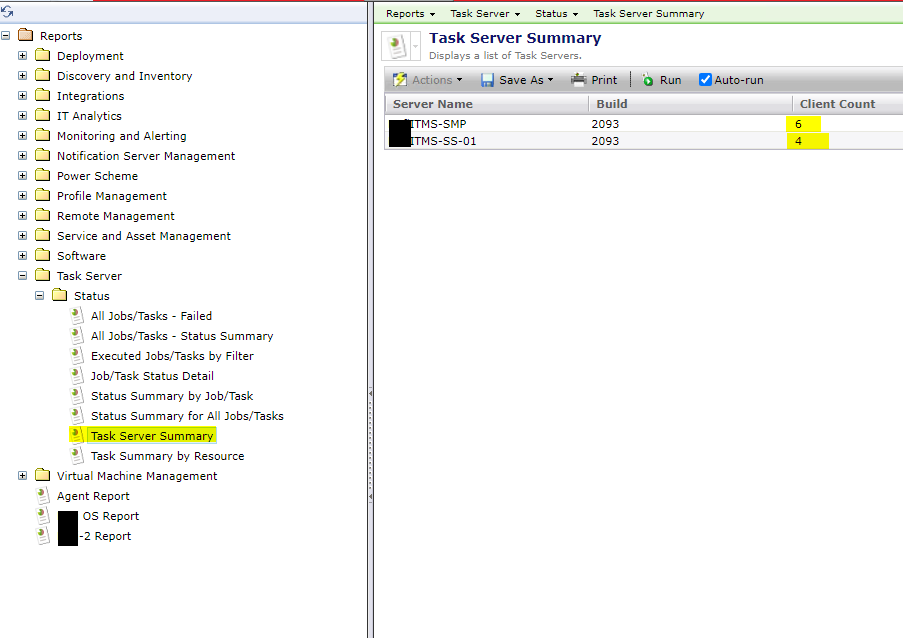Click the client count value 4
The image size is (903, 638).
pos(798,141)
